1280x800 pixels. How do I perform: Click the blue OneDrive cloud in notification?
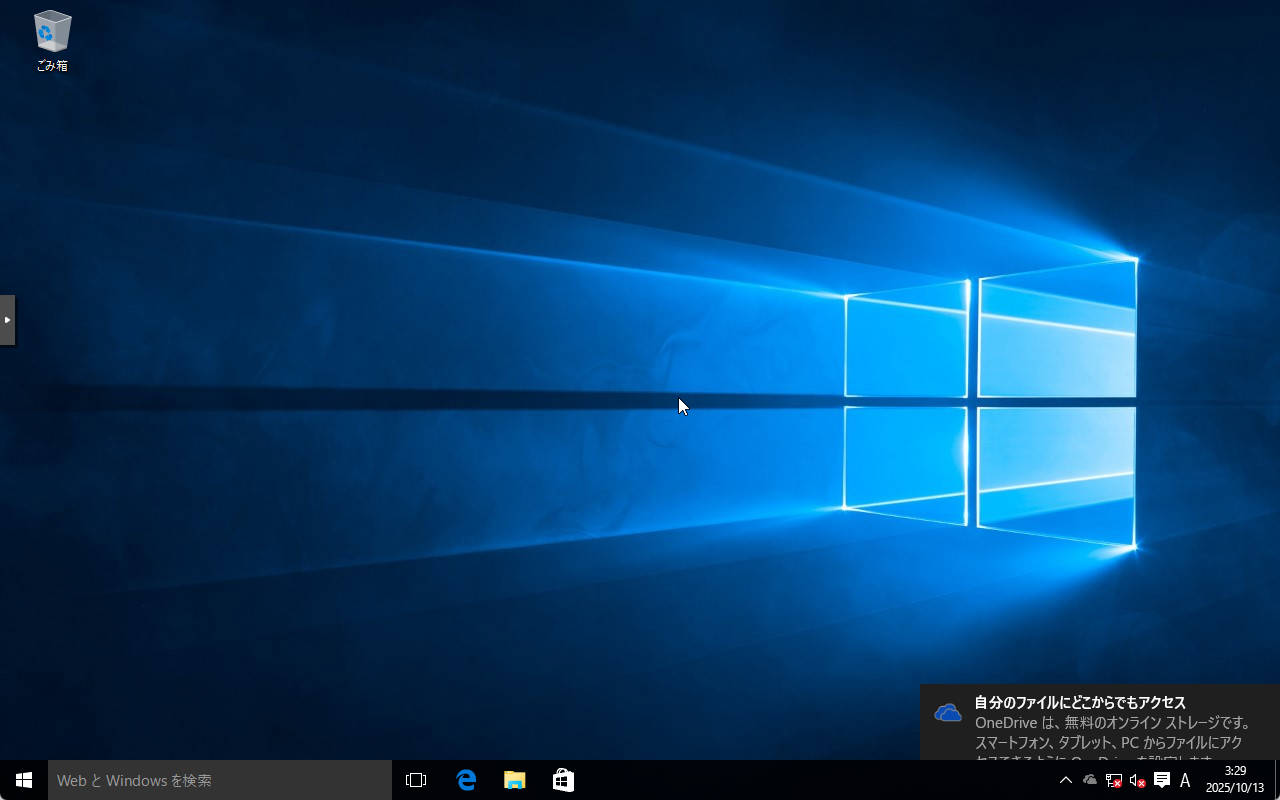tap(947, 712)
